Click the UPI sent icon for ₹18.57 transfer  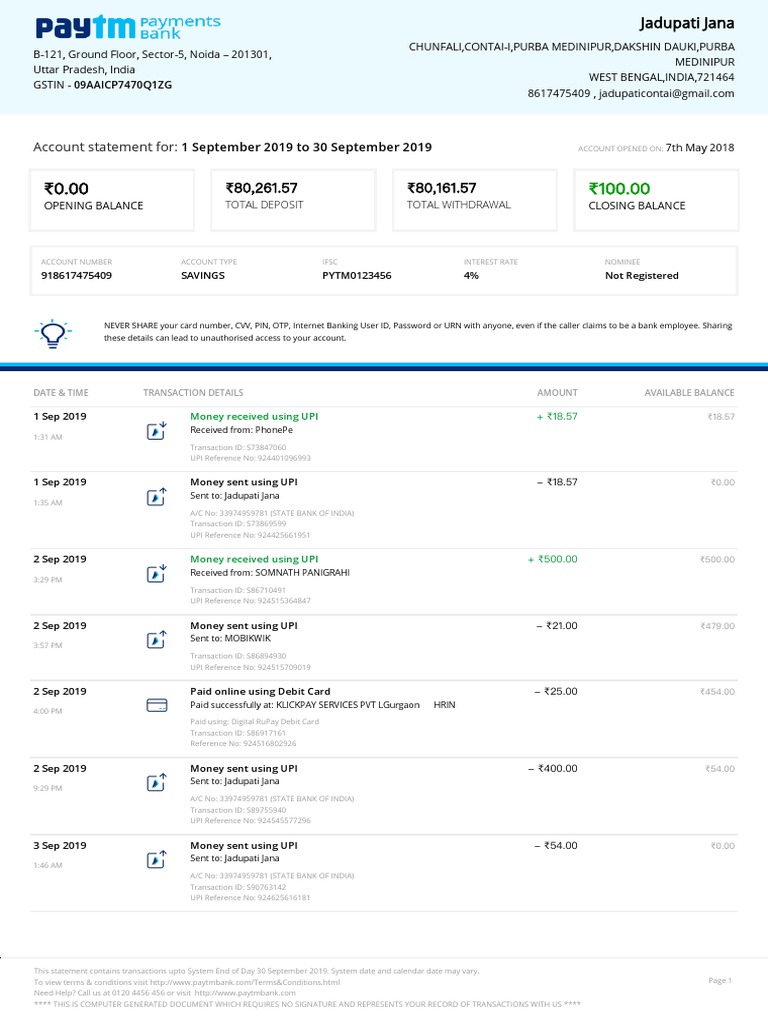(x=156, y=497)
